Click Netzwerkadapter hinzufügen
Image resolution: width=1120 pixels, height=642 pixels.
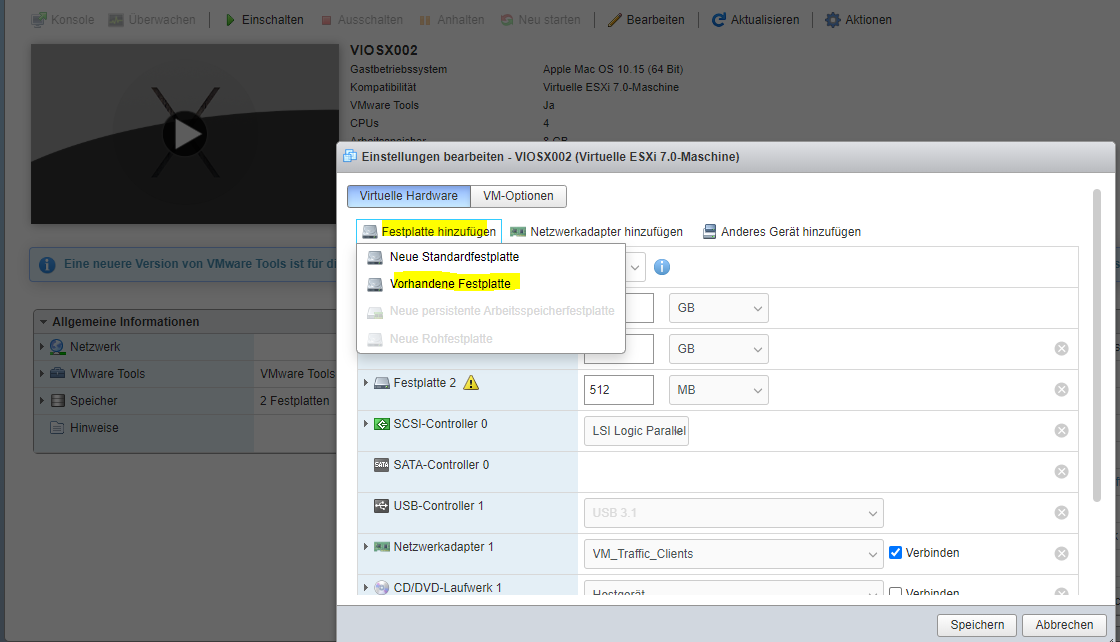pos(596,231)
